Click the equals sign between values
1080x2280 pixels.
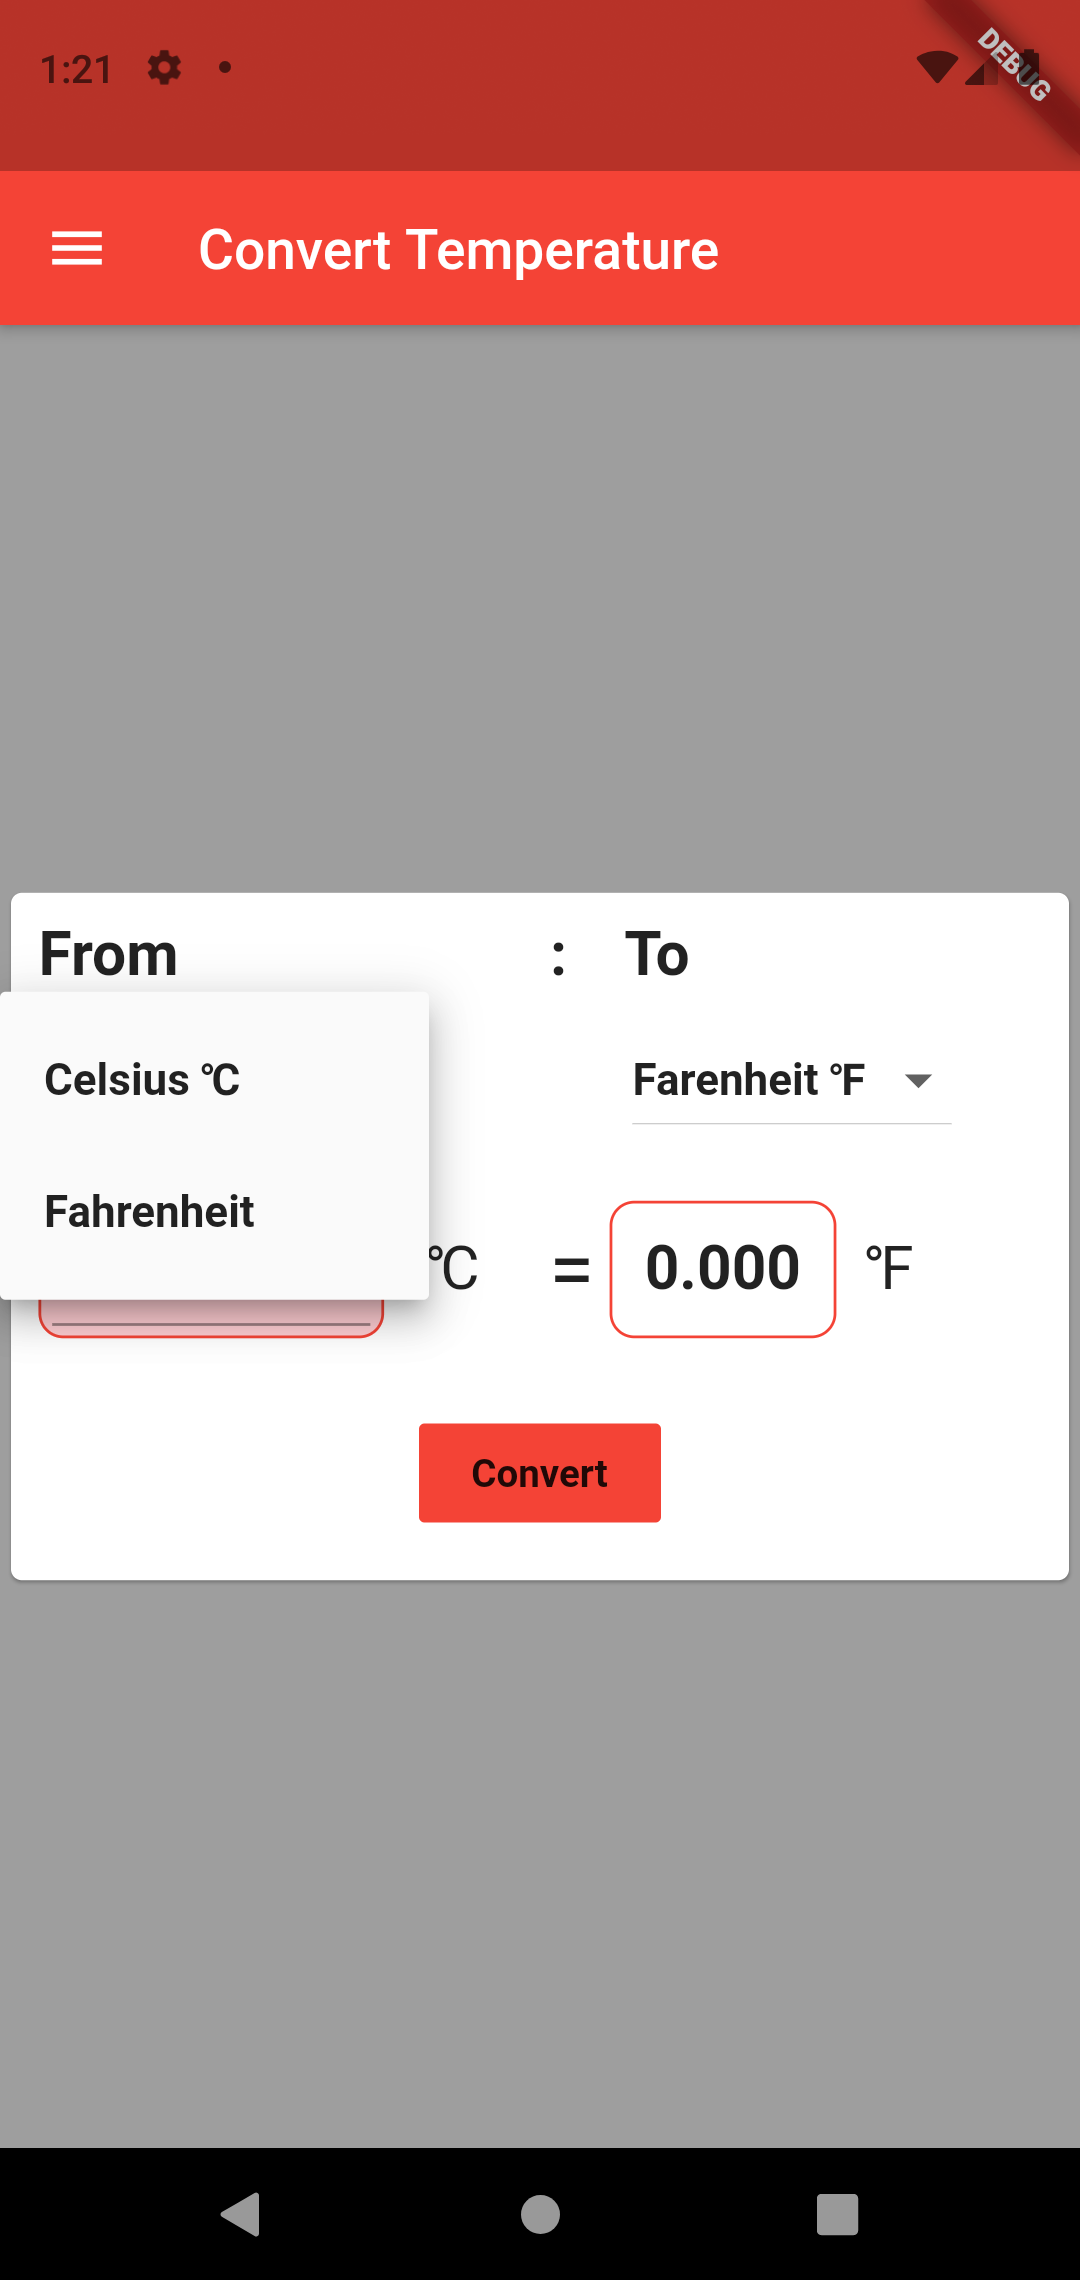click(572, 1265)
